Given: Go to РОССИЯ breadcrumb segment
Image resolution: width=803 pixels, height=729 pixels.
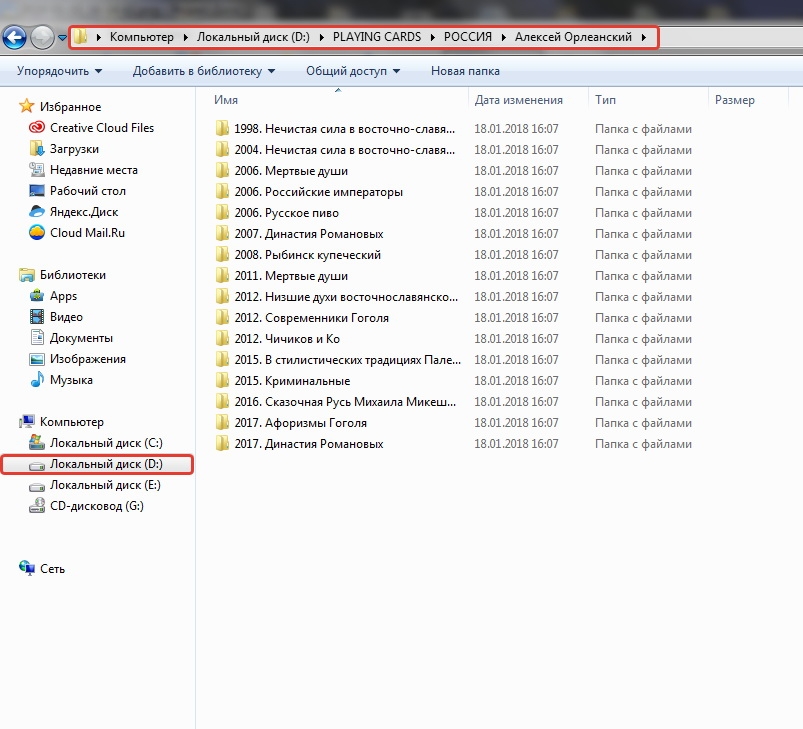Looking at the screenshot, I should pos(468,37).
